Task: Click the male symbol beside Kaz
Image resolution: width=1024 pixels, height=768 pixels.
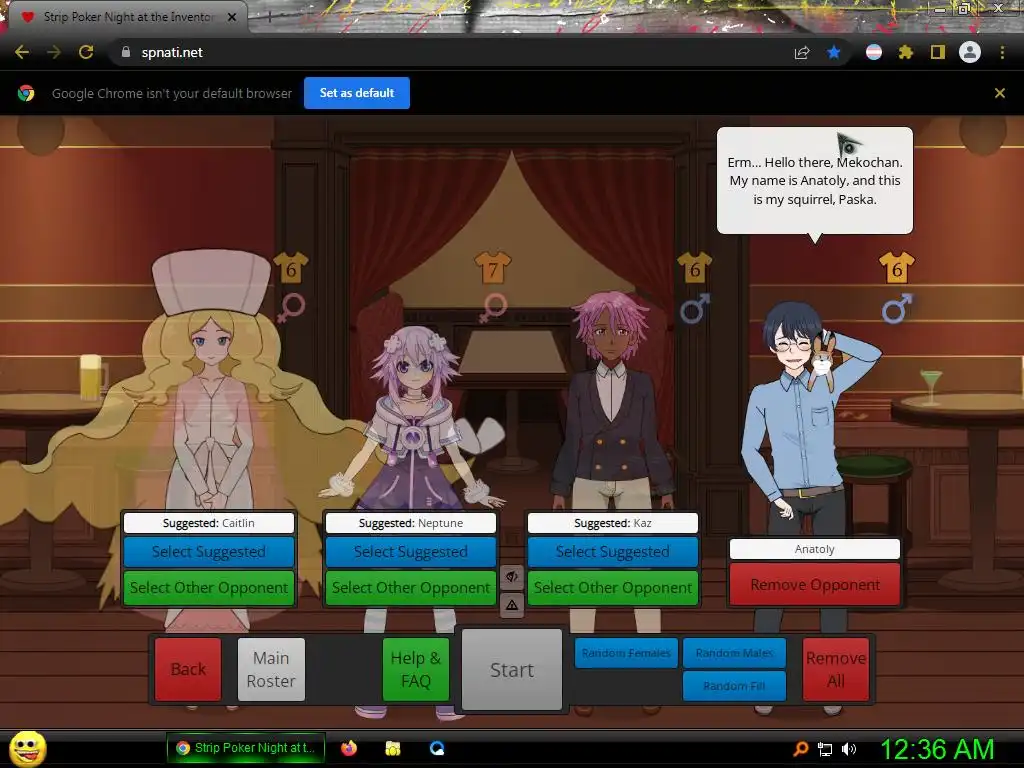Action: 695,308
